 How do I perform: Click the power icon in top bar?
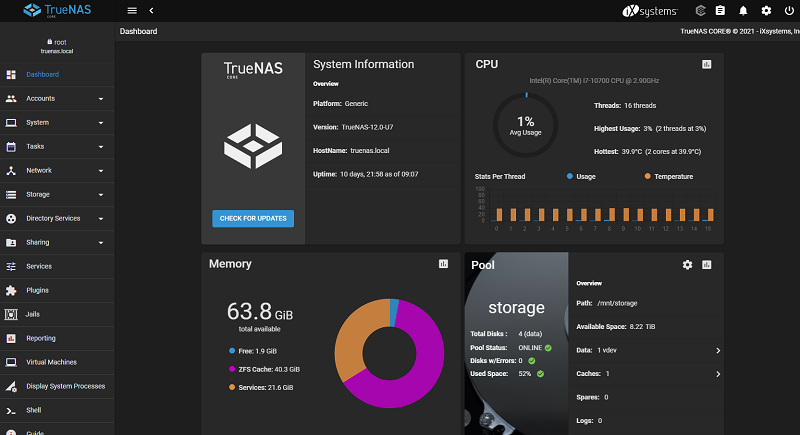click(x=789, y=10)
